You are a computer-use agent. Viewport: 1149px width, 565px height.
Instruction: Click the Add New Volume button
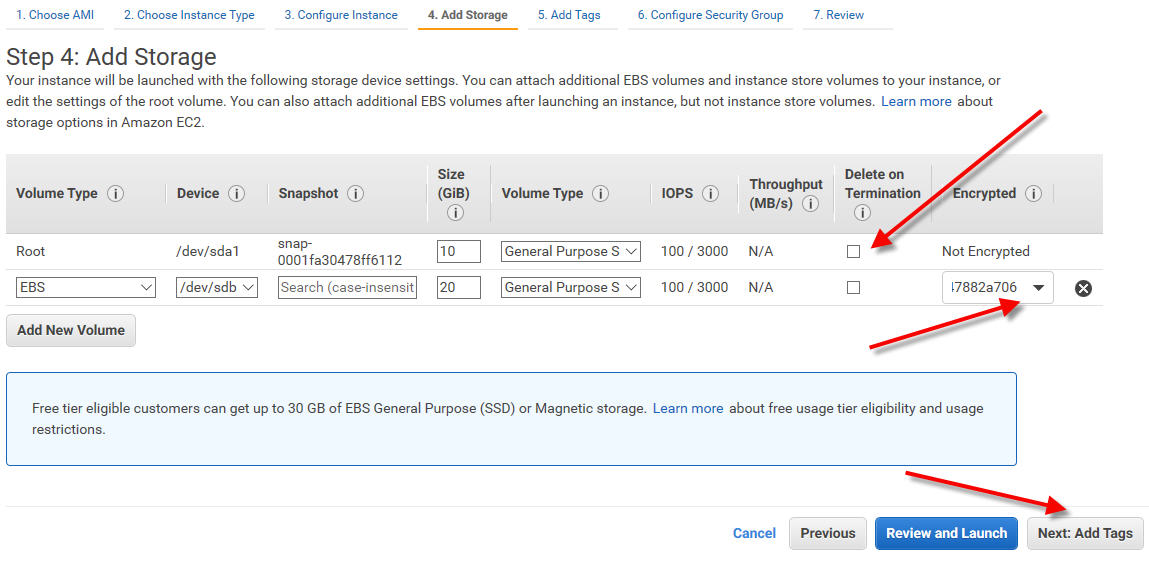click(71, 330)
